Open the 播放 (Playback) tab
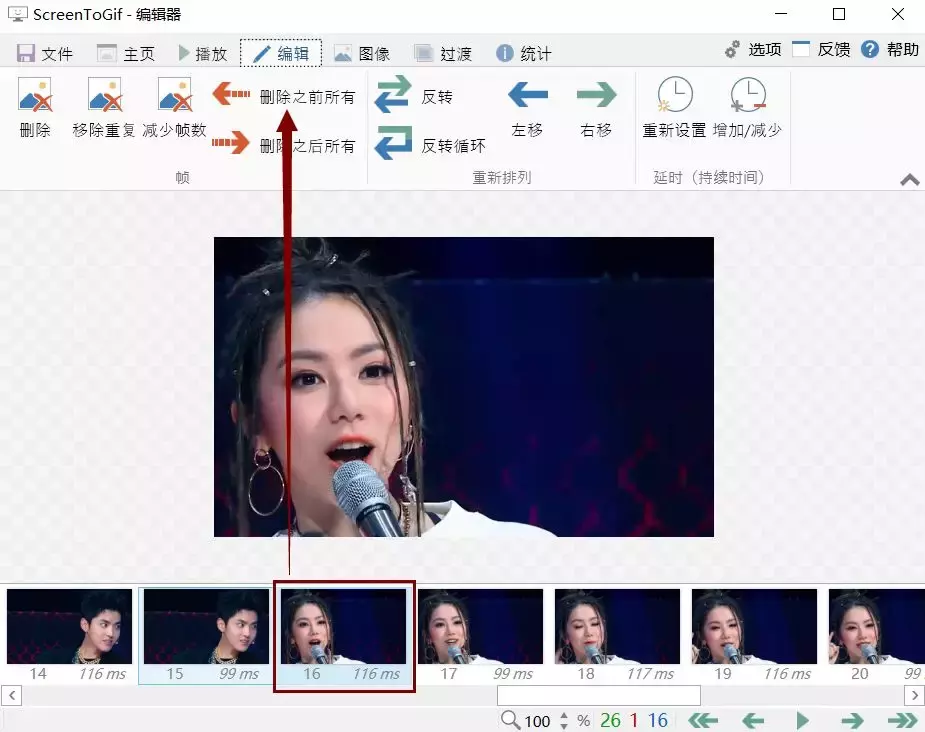This screenshot has width=925, height=732. point(202,54)
